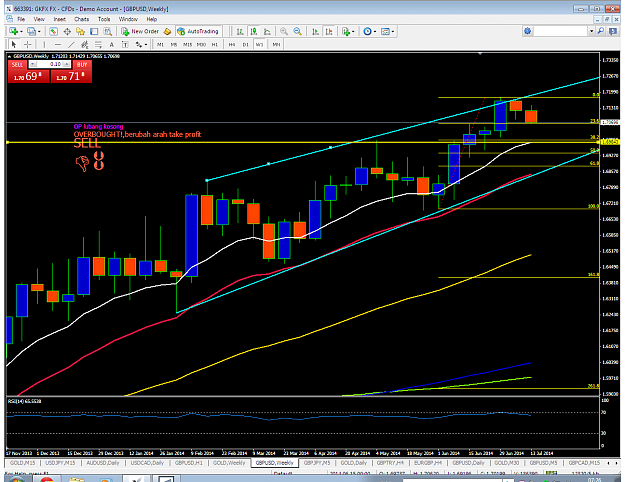Open the Insert menu

click(x=59, y=19)
